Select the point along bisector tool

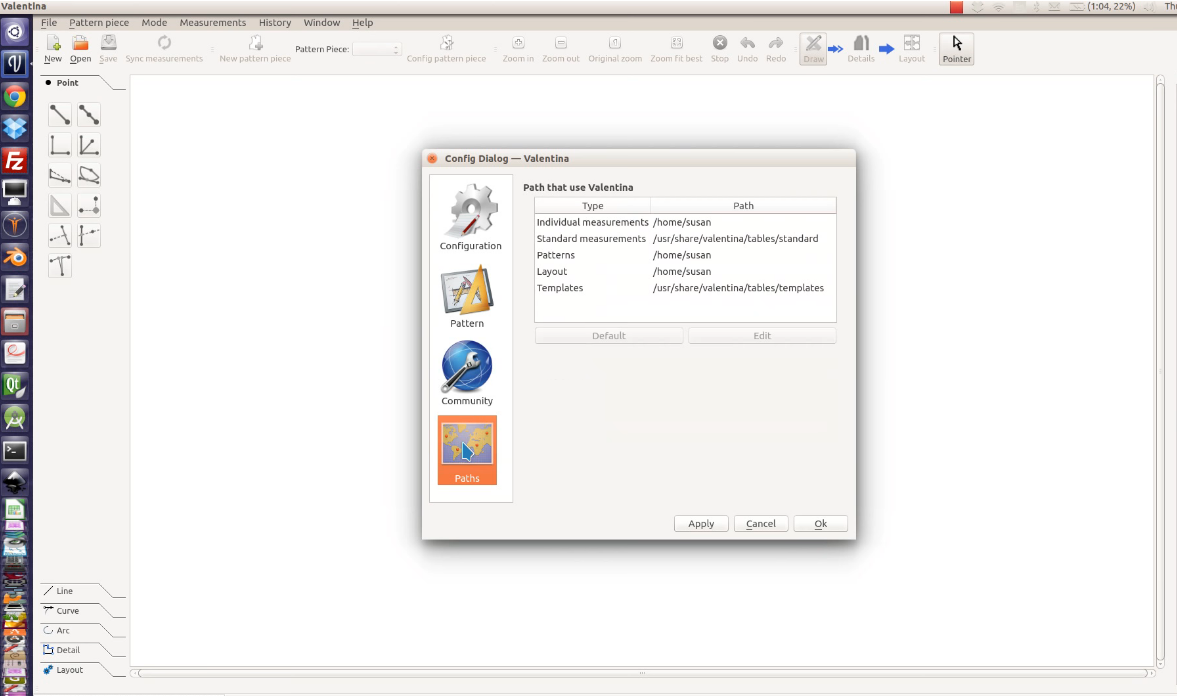[x=89, y=145]
